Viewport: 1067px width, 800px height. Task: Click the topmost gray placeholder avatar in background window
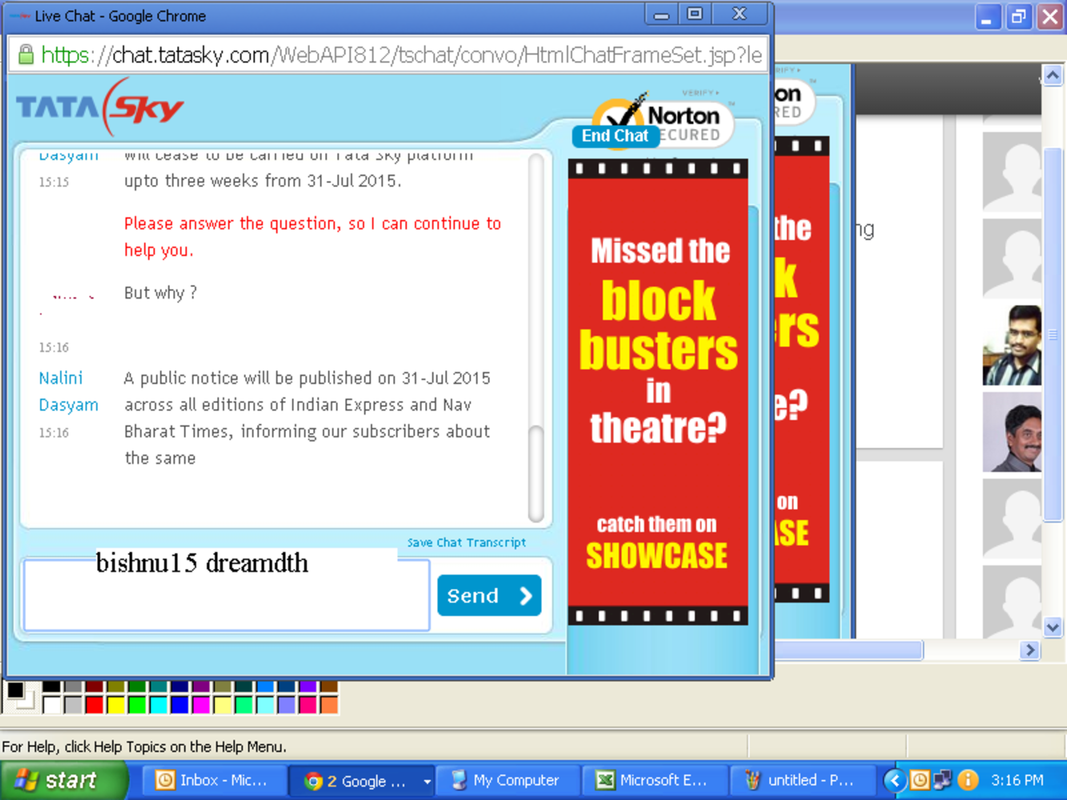coord(1012,171)
